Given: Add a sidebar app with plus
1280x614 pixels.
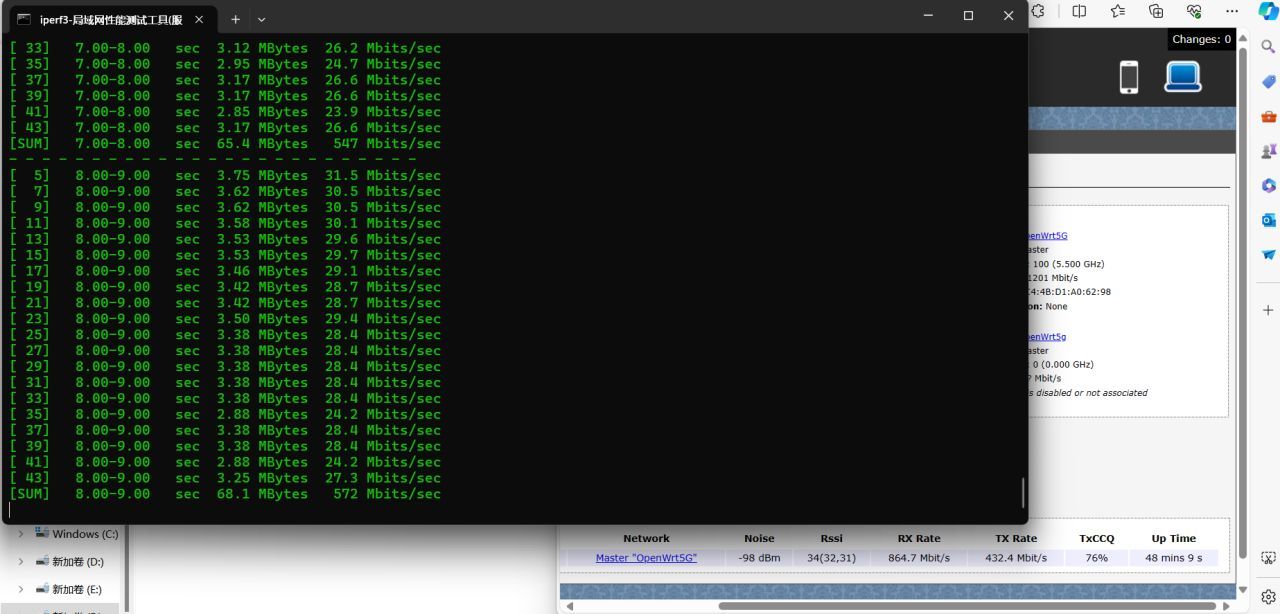Looking at the screenshot, I should (x=1268, y=310).
